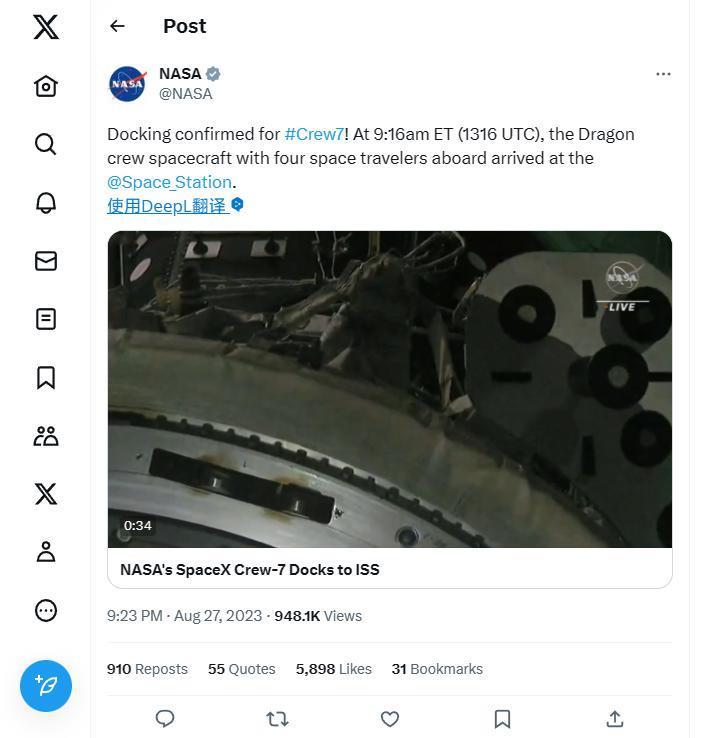This screenshot has height=738, width=717.
Task: Open the Lists icon in sidebar
Action: click(x=46, y=319)
